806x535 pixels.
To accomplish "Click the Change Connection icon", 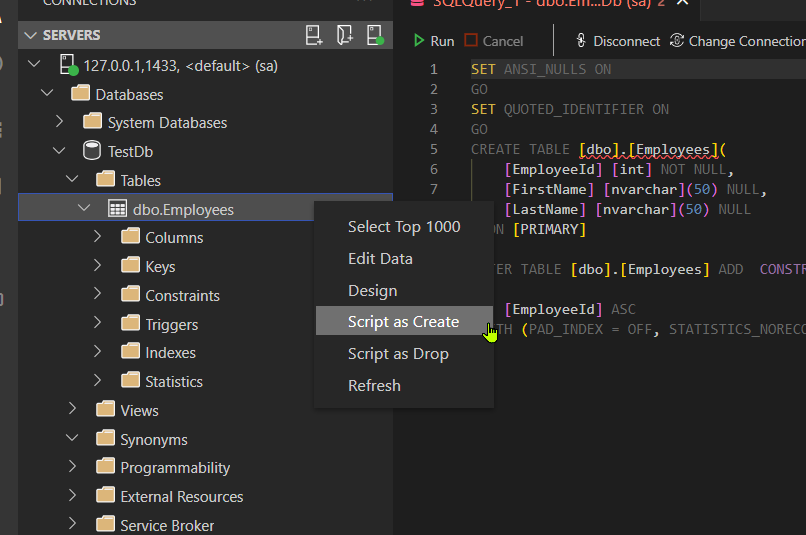I will click(677, 40).
